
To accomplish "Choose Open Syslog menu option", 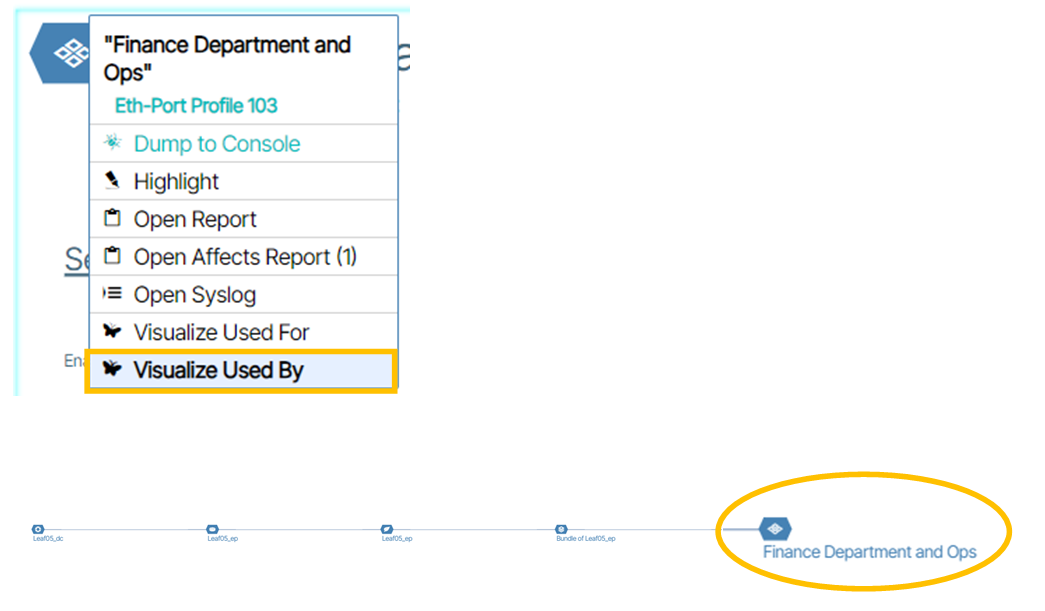I will [195, 295].
